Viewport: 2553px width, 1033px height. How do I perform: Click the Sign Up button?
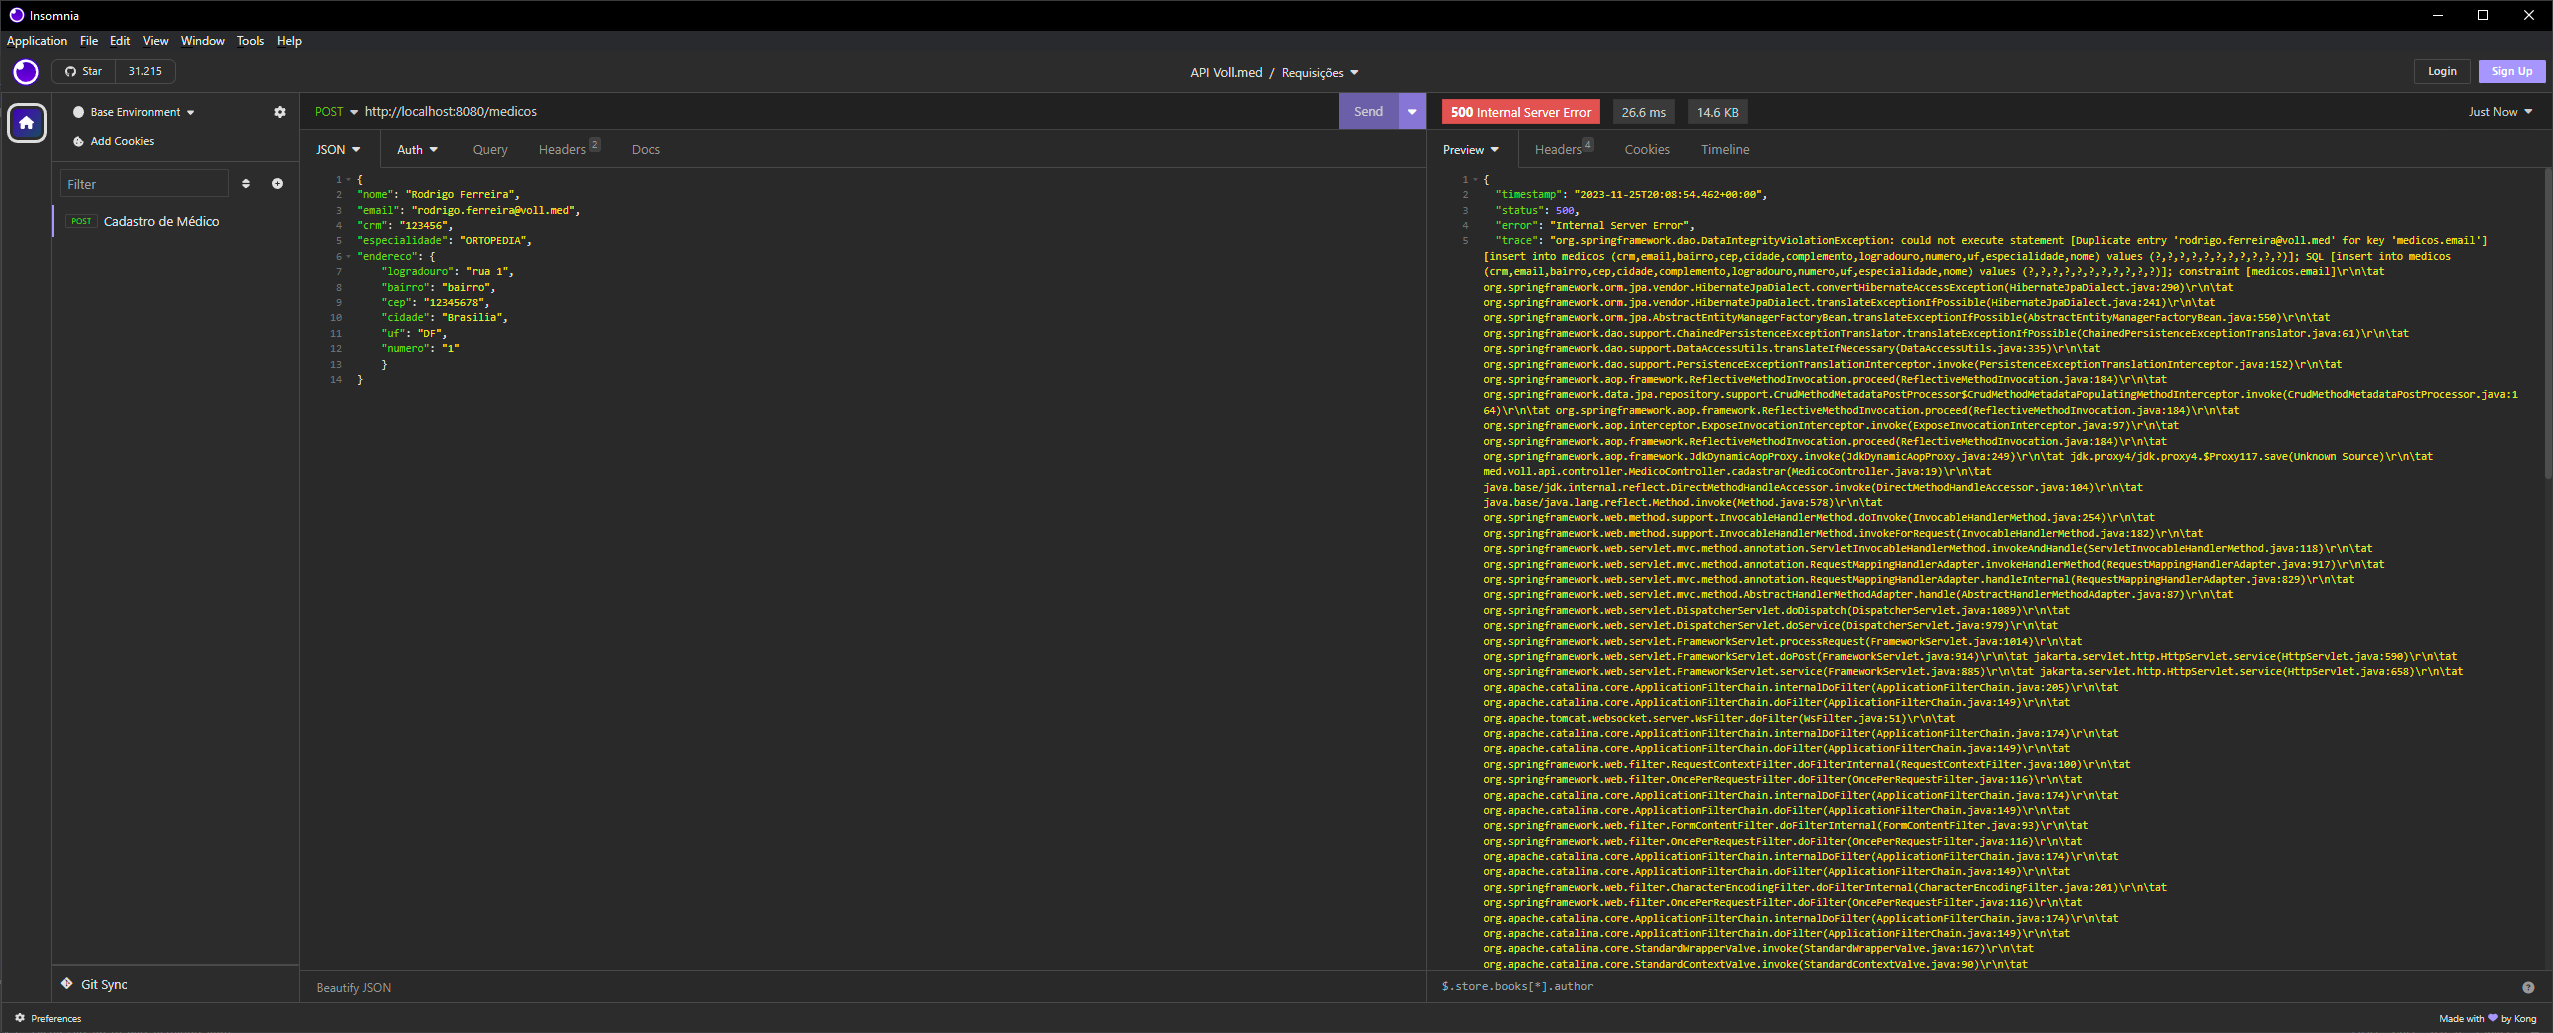pos(2512,71)
